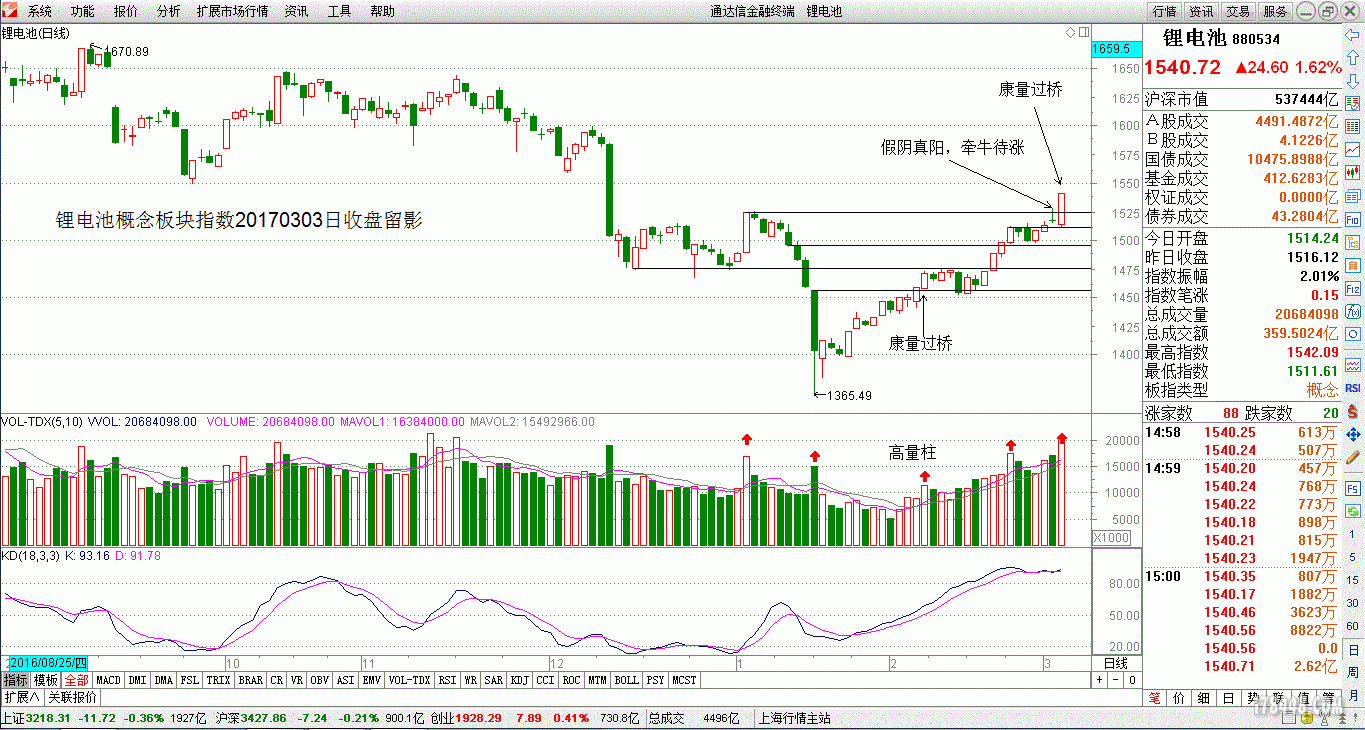
Task: Toggle the 指标 indicator mode button
Action: pyautogui.click(x=14, y=680)
